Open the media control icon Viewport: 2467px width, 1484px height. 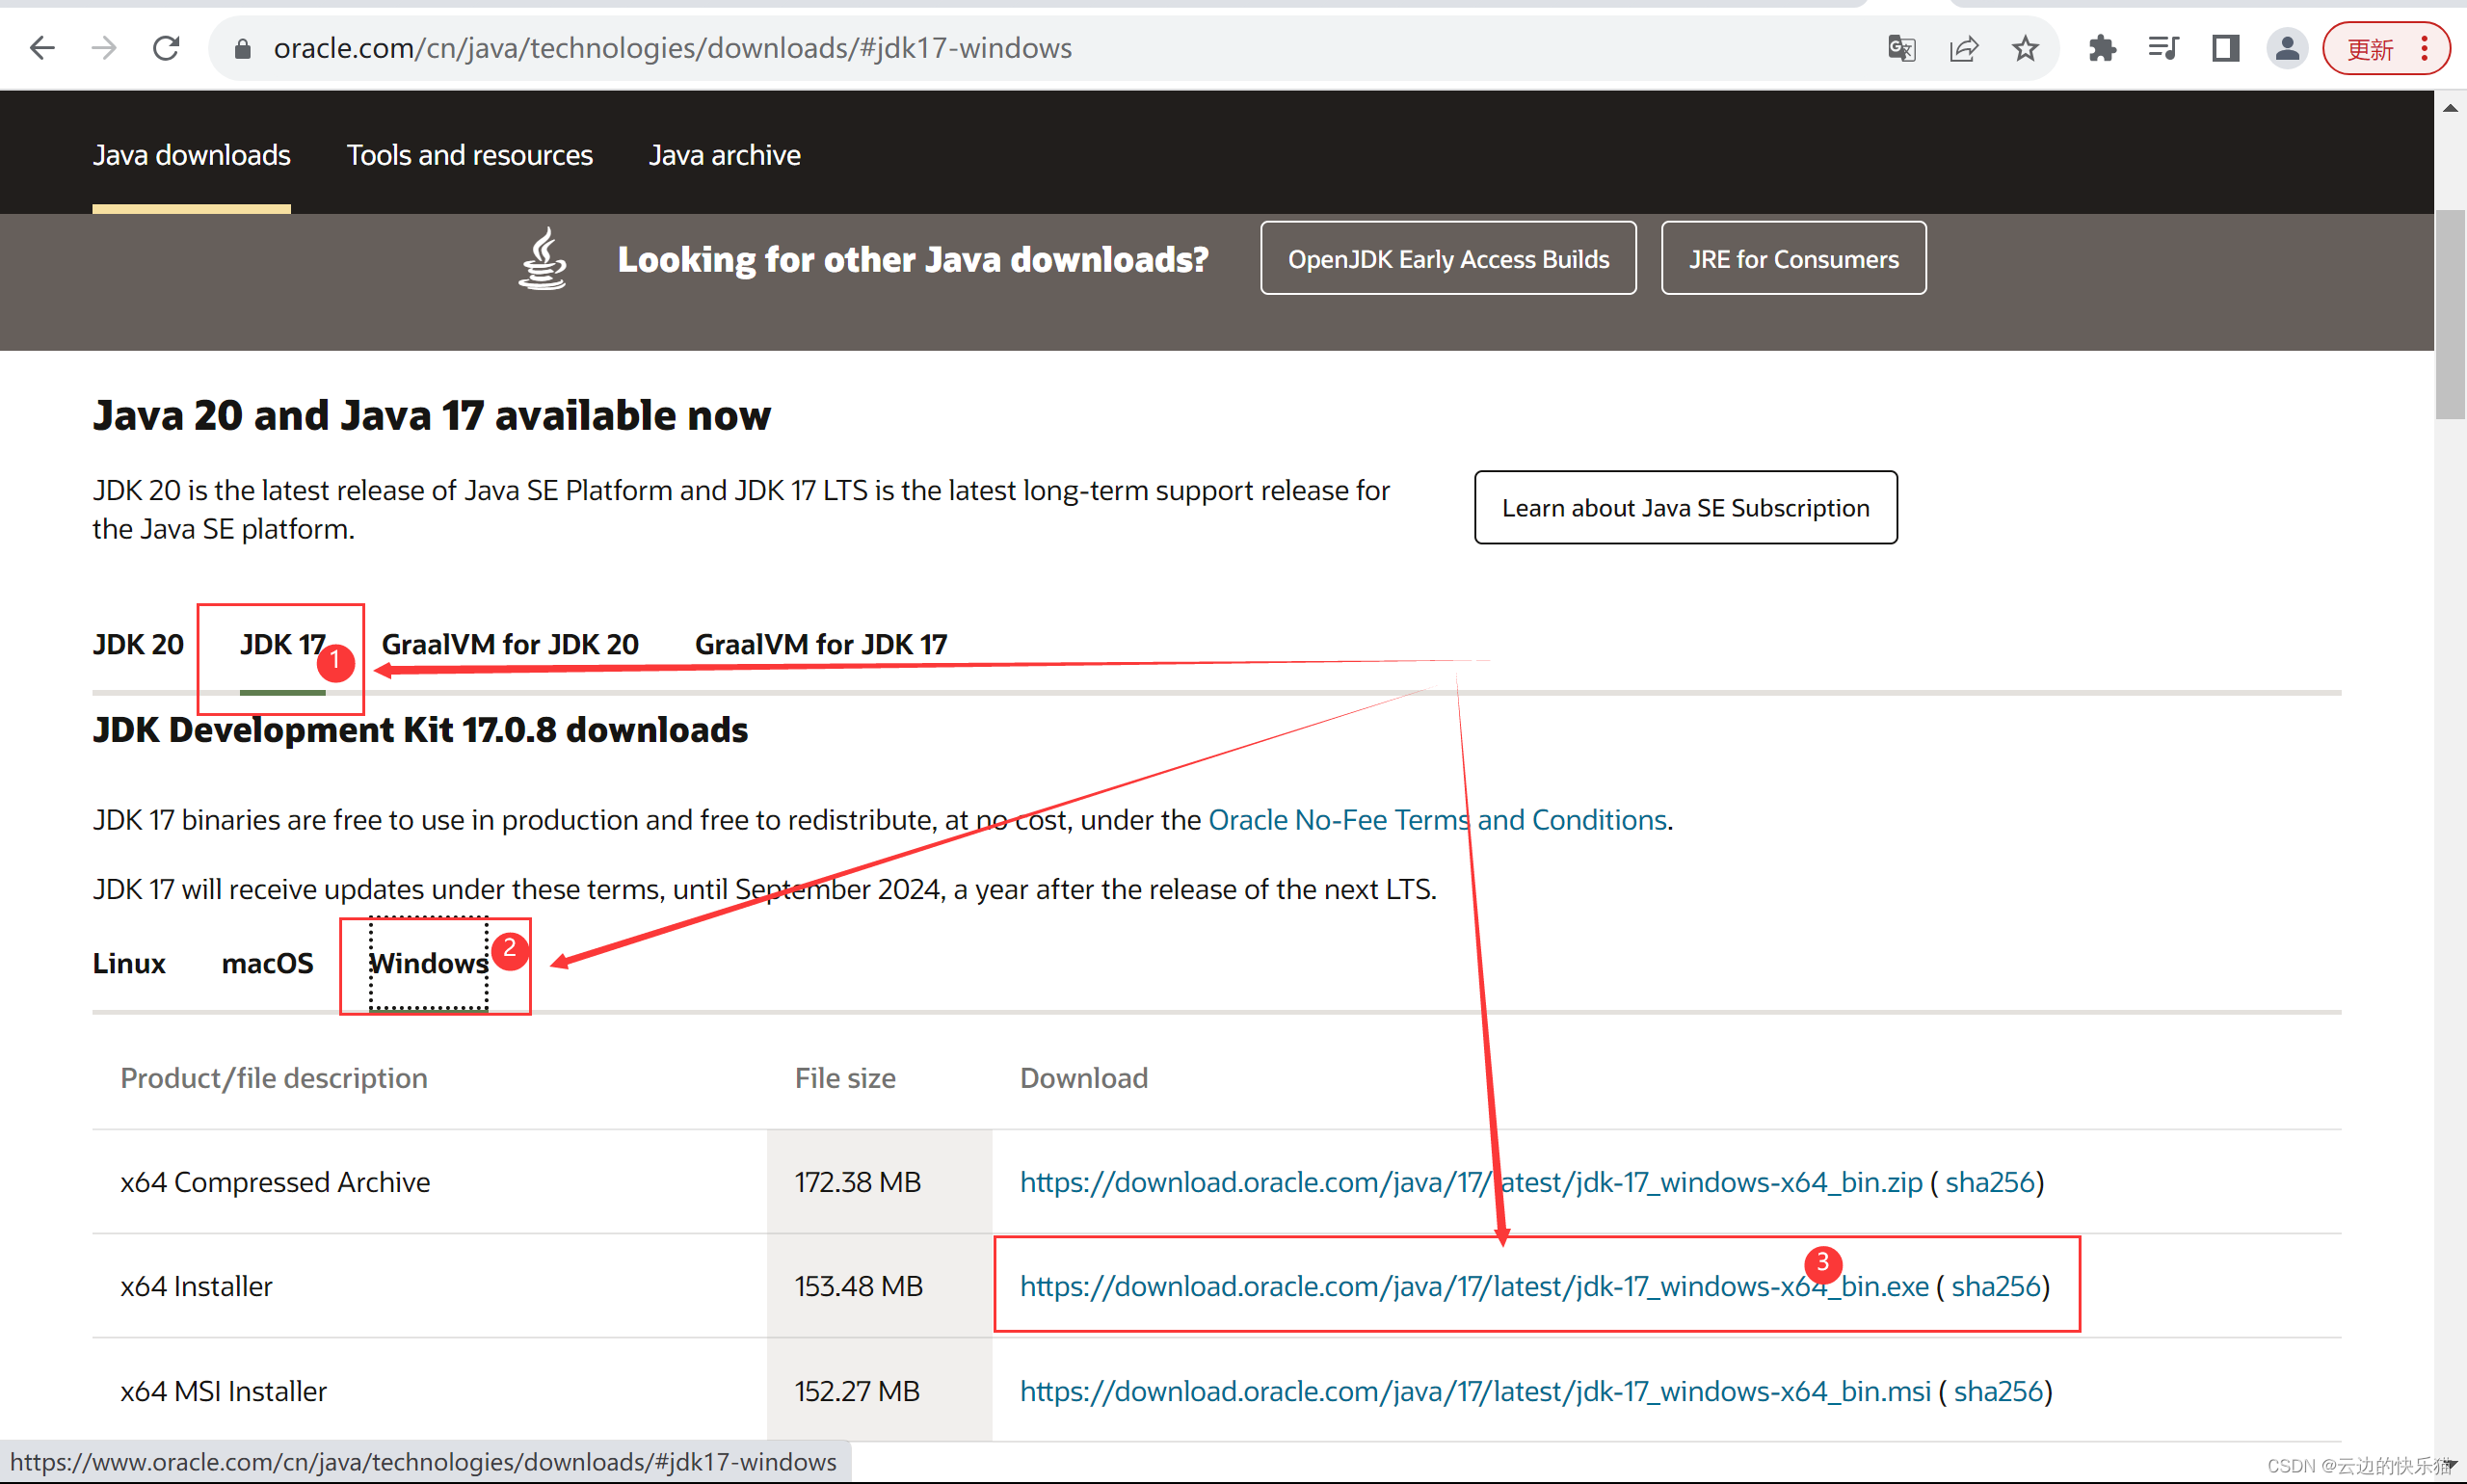2163,48
